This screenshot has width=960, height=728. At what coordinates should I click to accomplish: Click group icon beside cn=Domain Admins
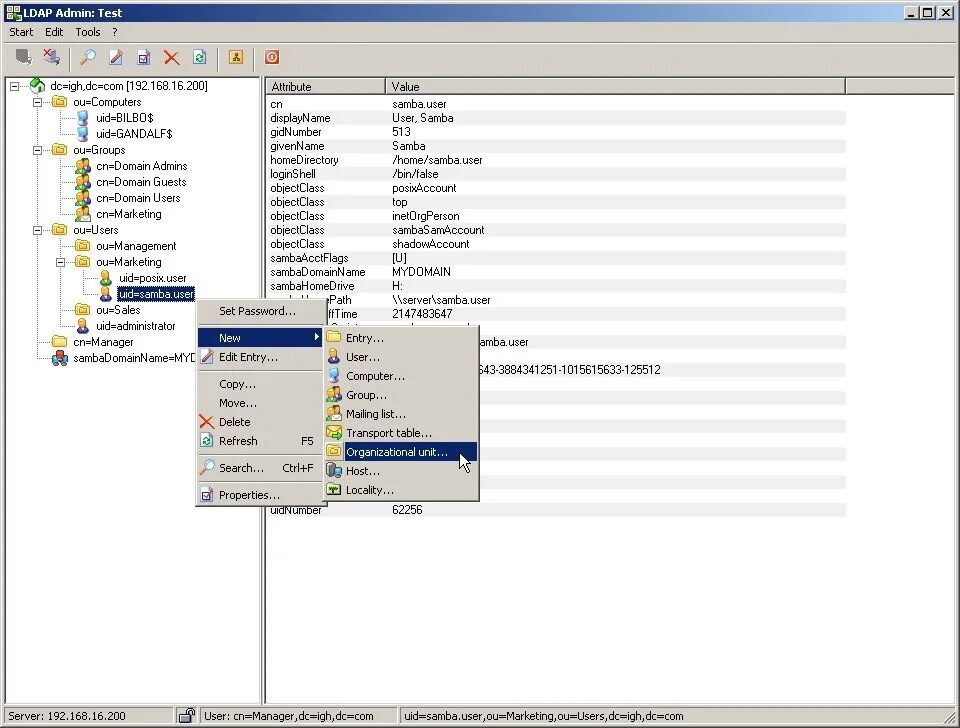pos(83,166)
